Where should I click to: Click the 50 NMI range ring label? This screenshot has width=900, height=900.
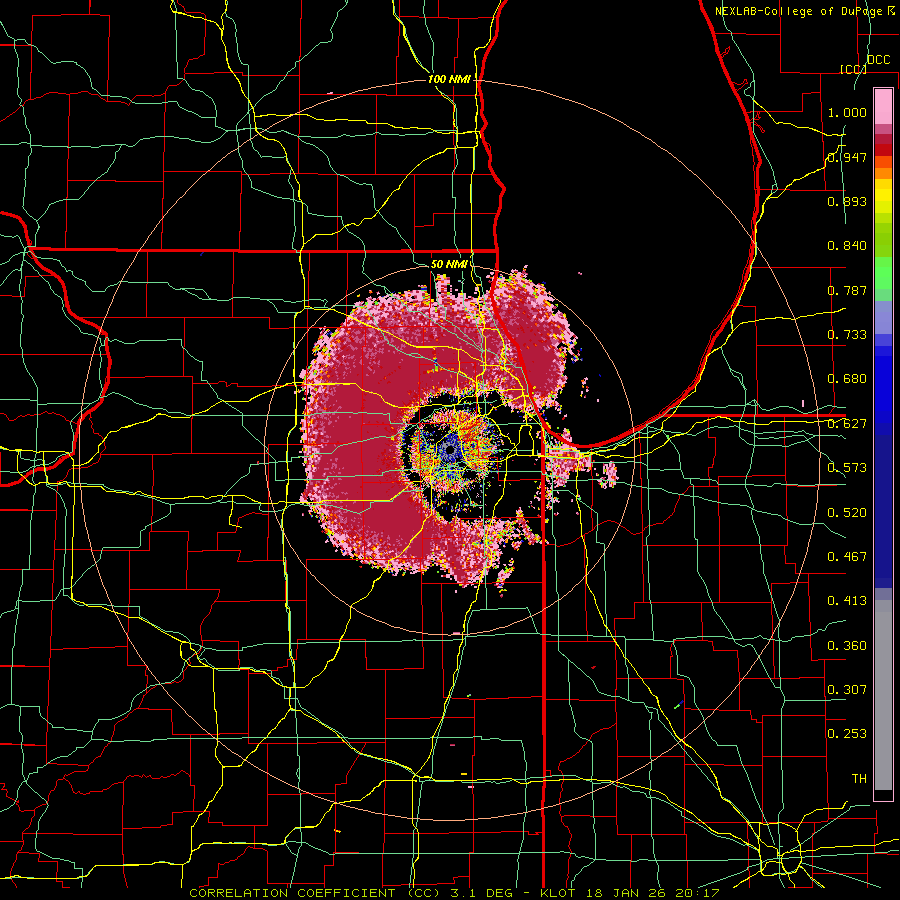click(449, 264)
